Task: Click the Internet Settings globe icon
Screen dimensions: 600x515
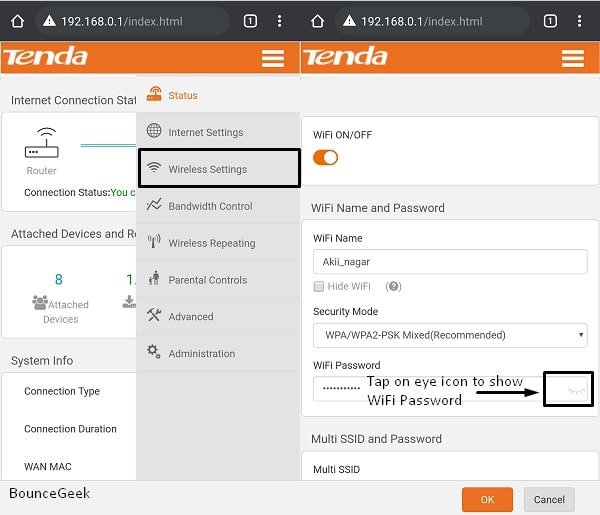Action: 154,130
